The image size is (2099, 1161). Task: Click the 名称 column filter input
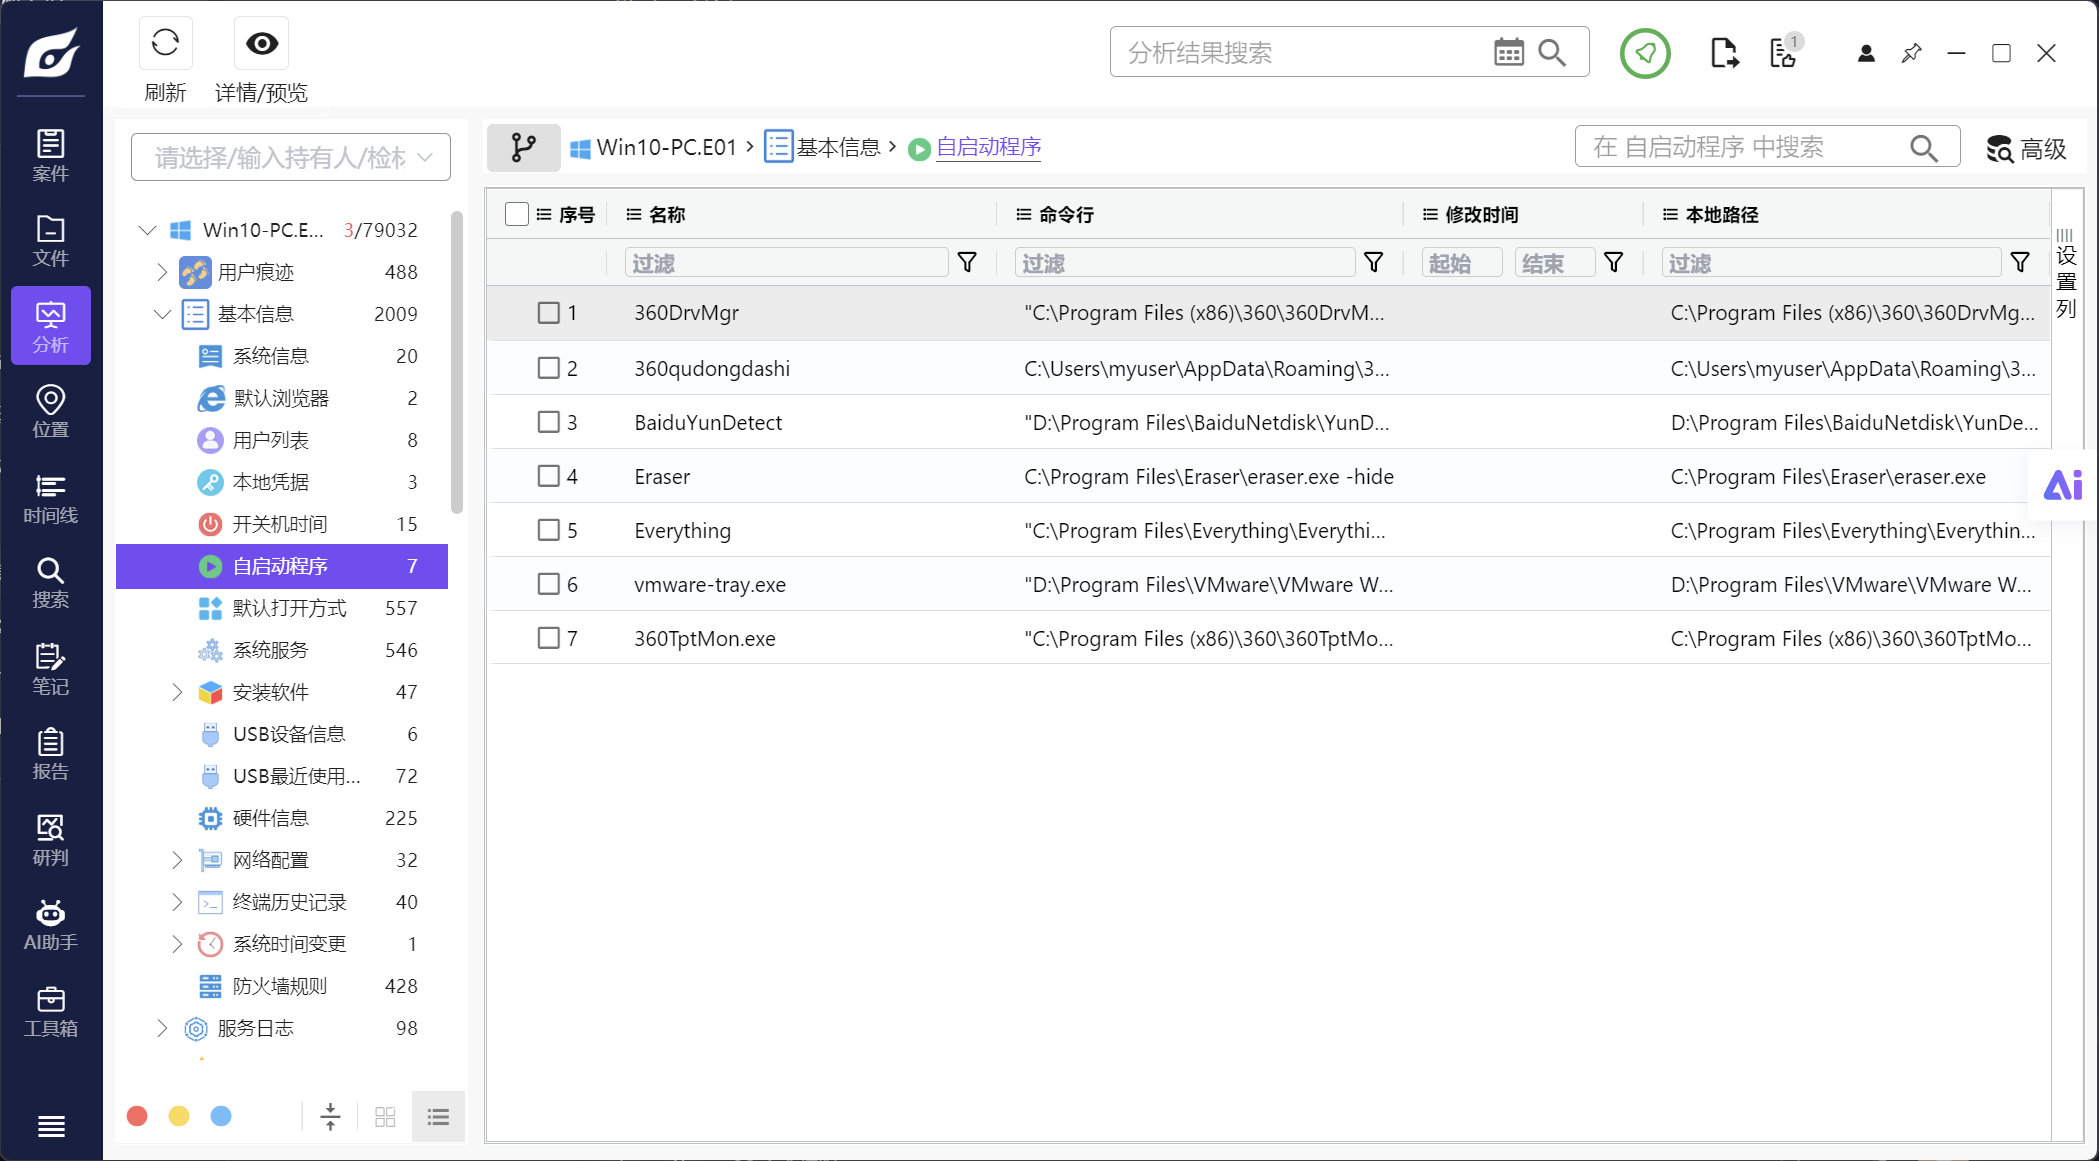coord(786,263)
